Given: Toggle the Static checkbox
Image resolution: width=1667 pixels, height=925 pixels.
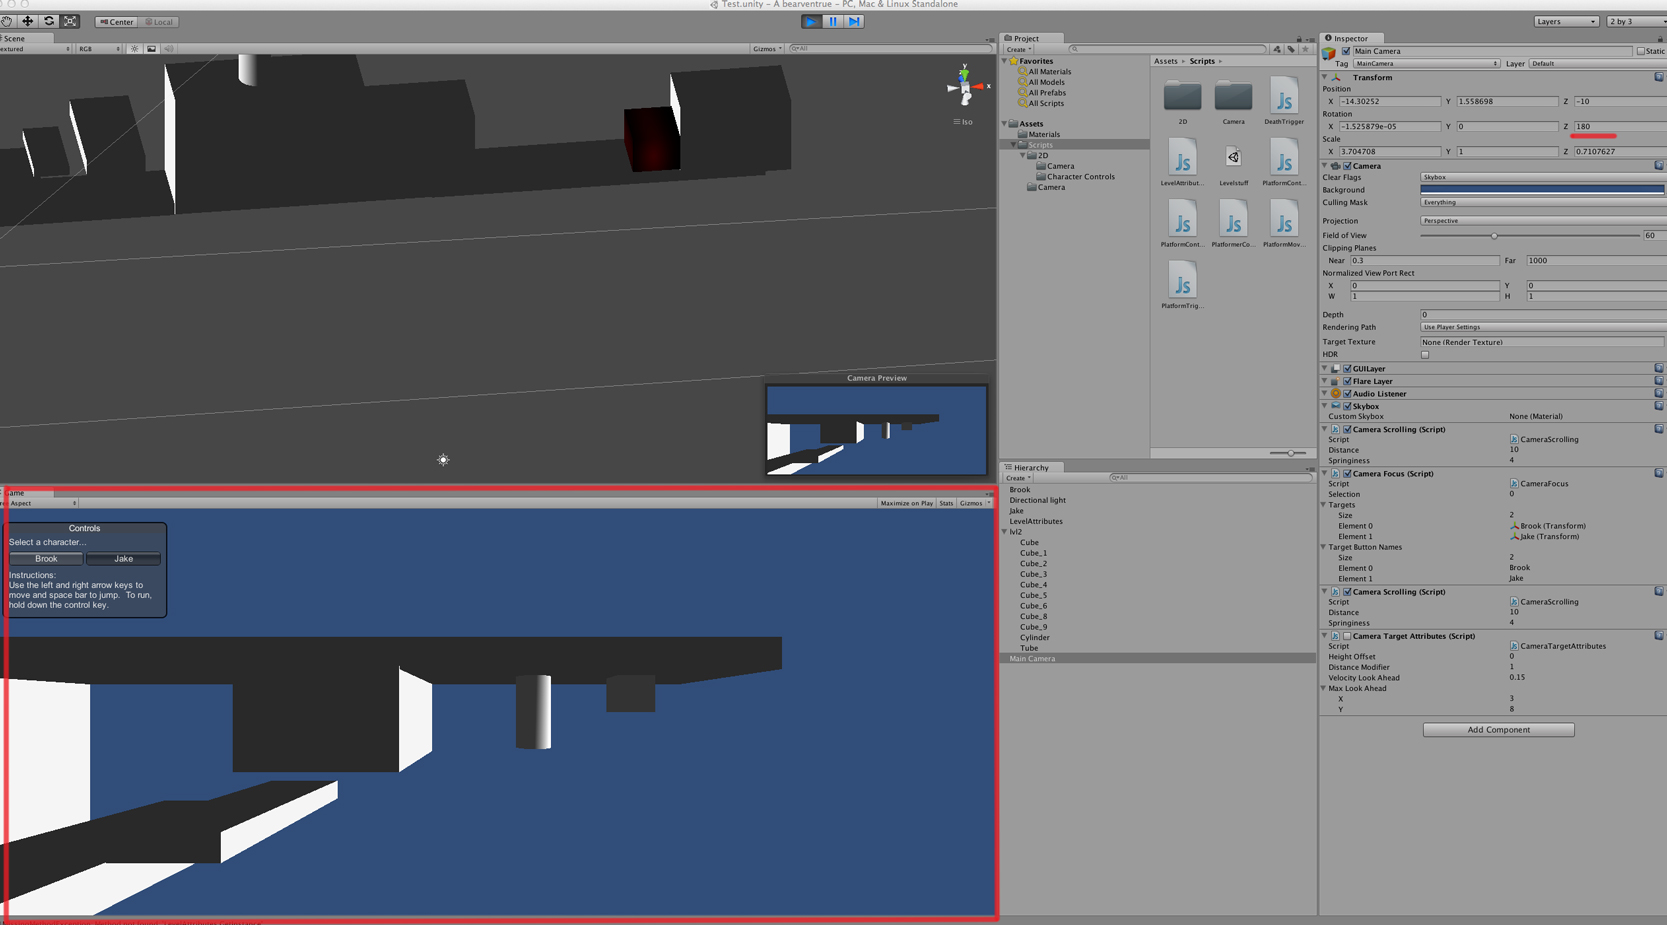Looking at the screenshot, I should pyautogui.click(x=1641, y=51).
